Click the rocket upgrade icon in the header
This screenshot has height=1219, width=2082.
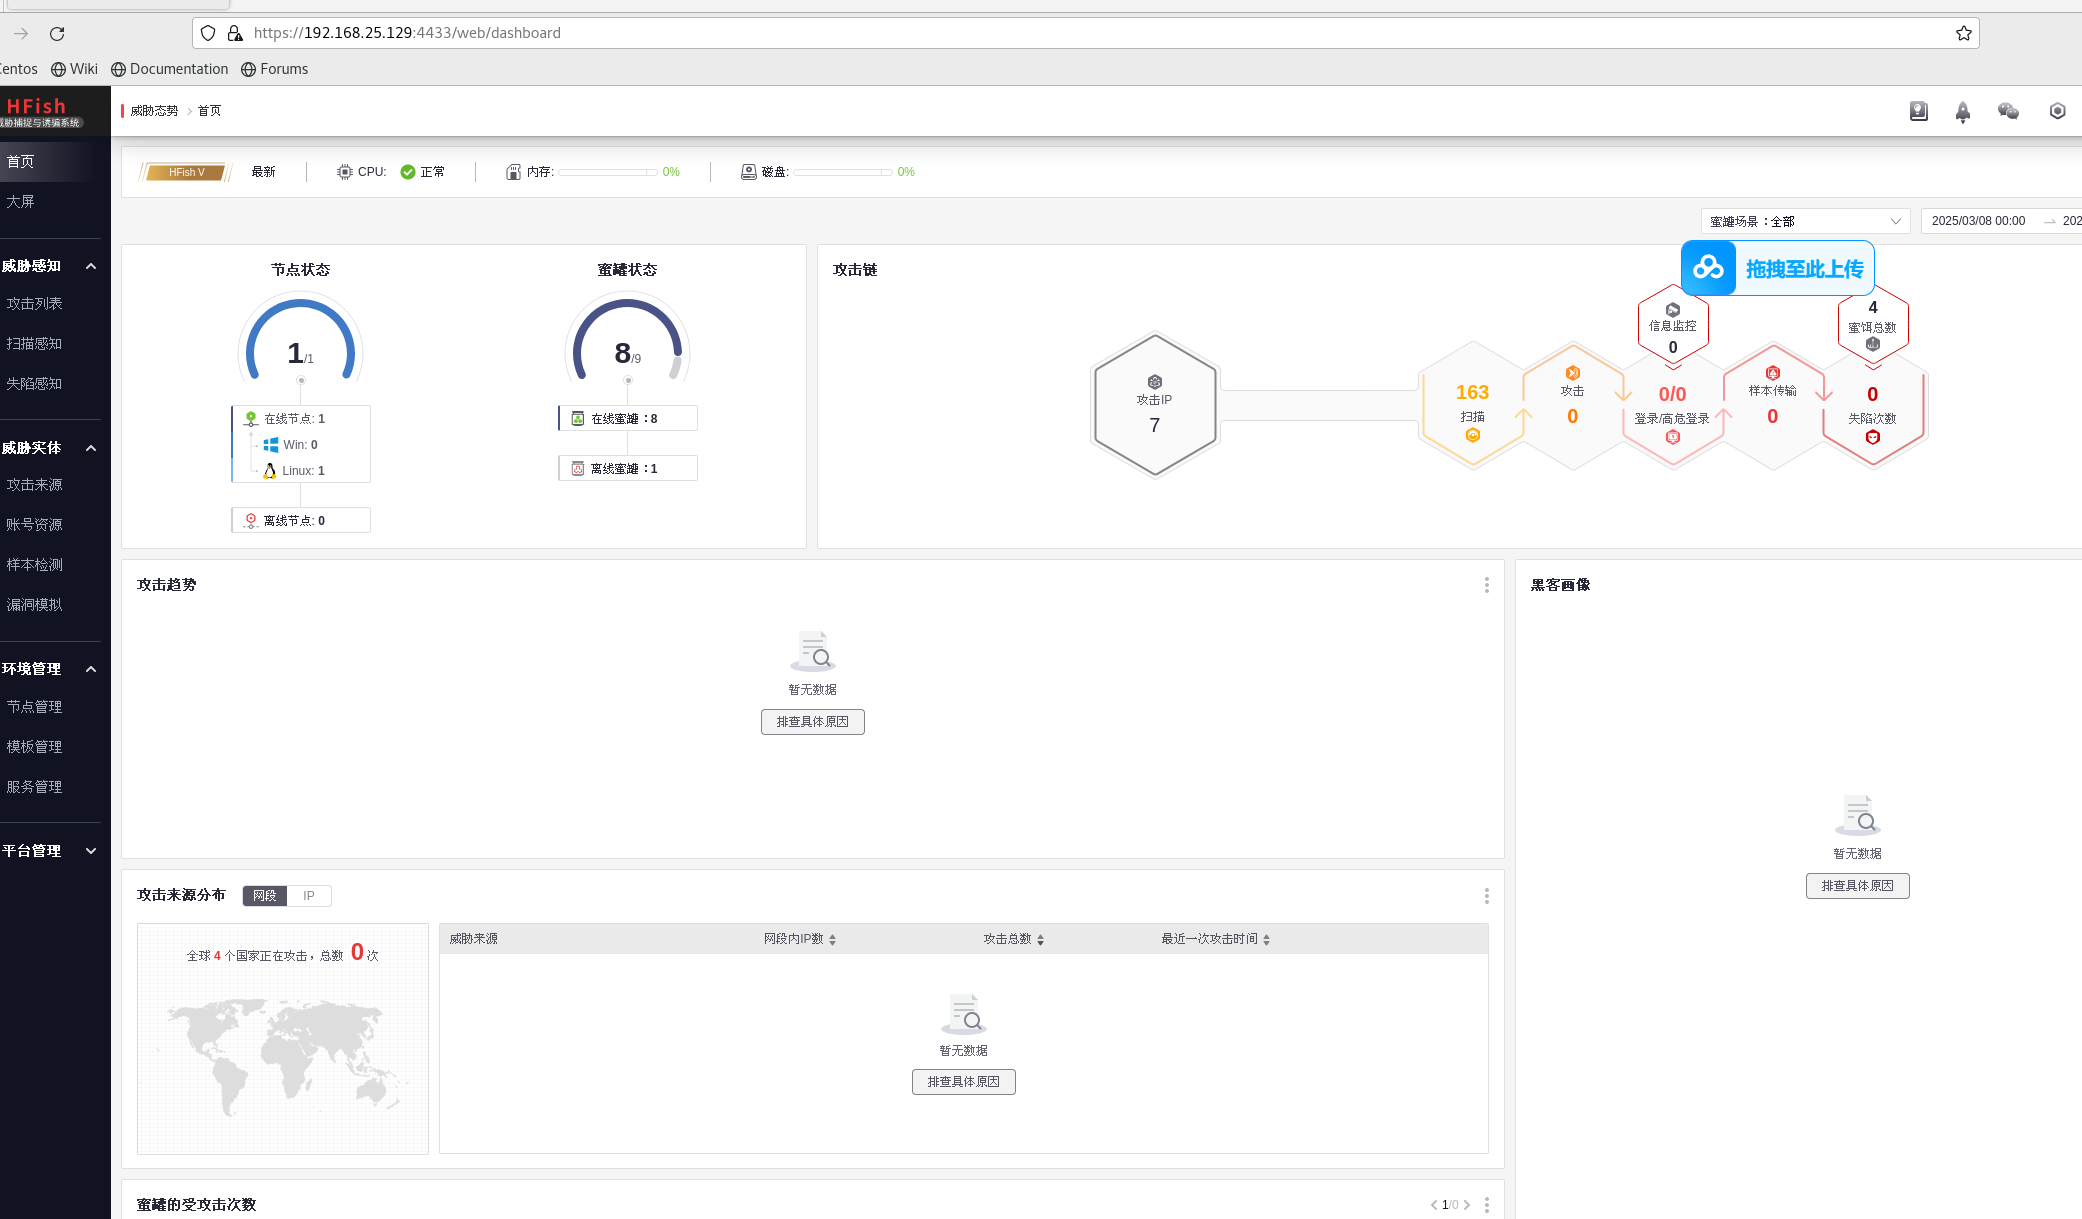1963,112
